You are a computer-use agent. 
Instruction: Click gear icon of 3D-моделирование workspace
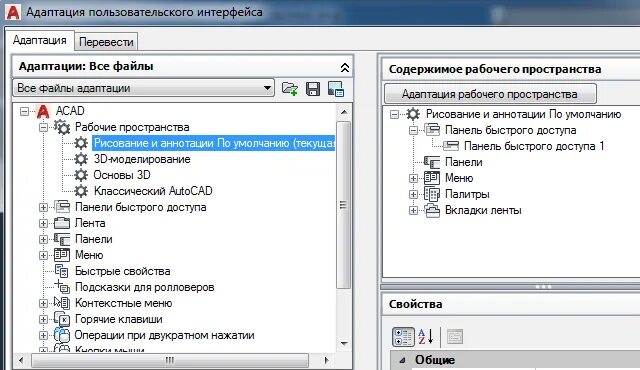(x=81, y=159)
